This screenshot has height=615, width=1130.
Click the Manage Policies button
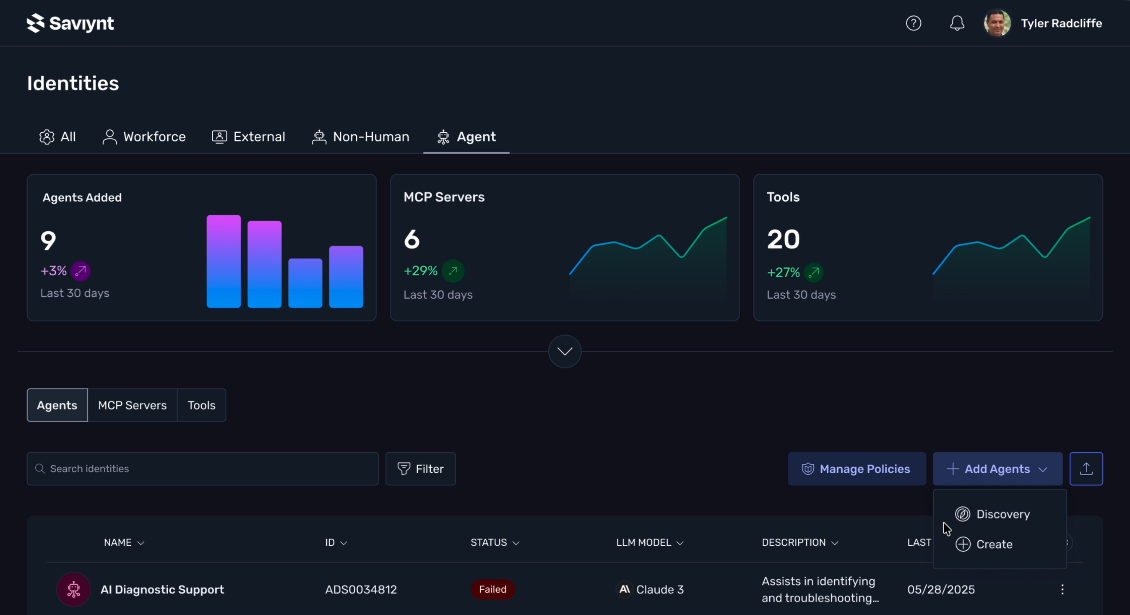(x=855, y=469)
